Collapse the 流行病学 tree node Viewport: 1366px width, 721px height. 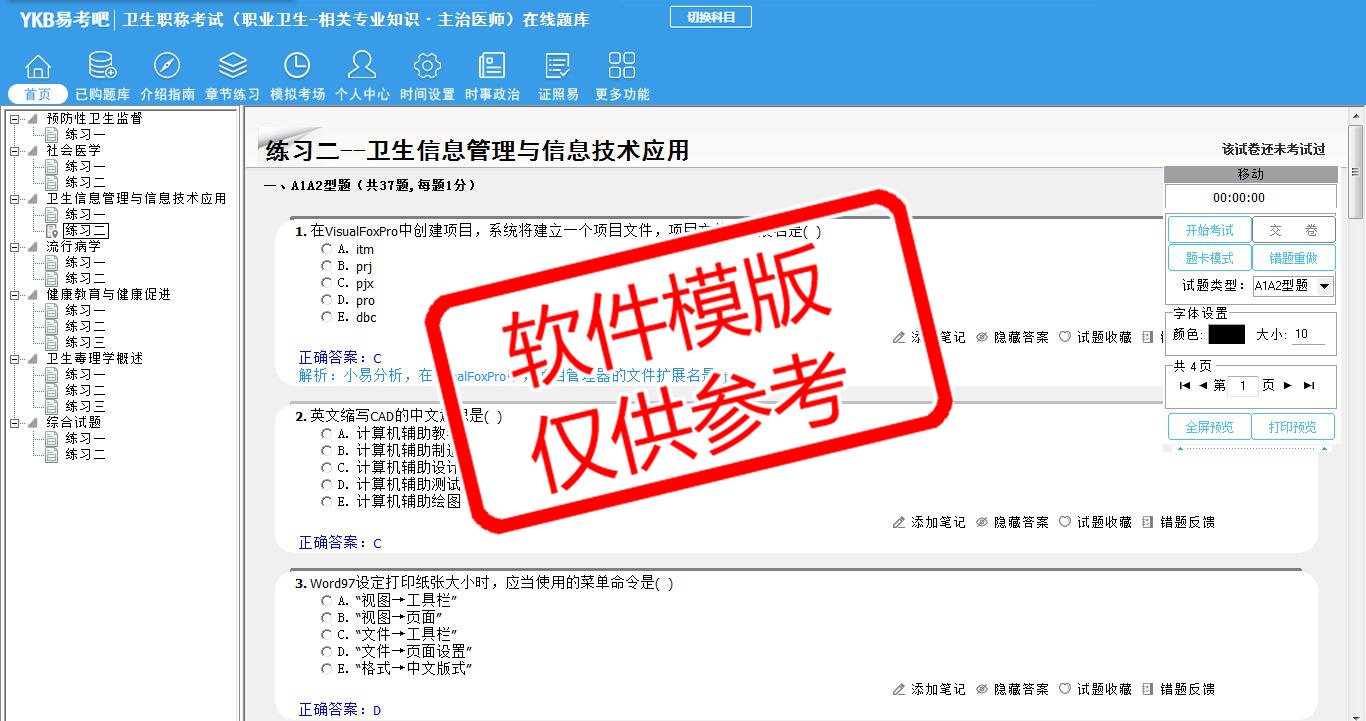coord(15,246)
